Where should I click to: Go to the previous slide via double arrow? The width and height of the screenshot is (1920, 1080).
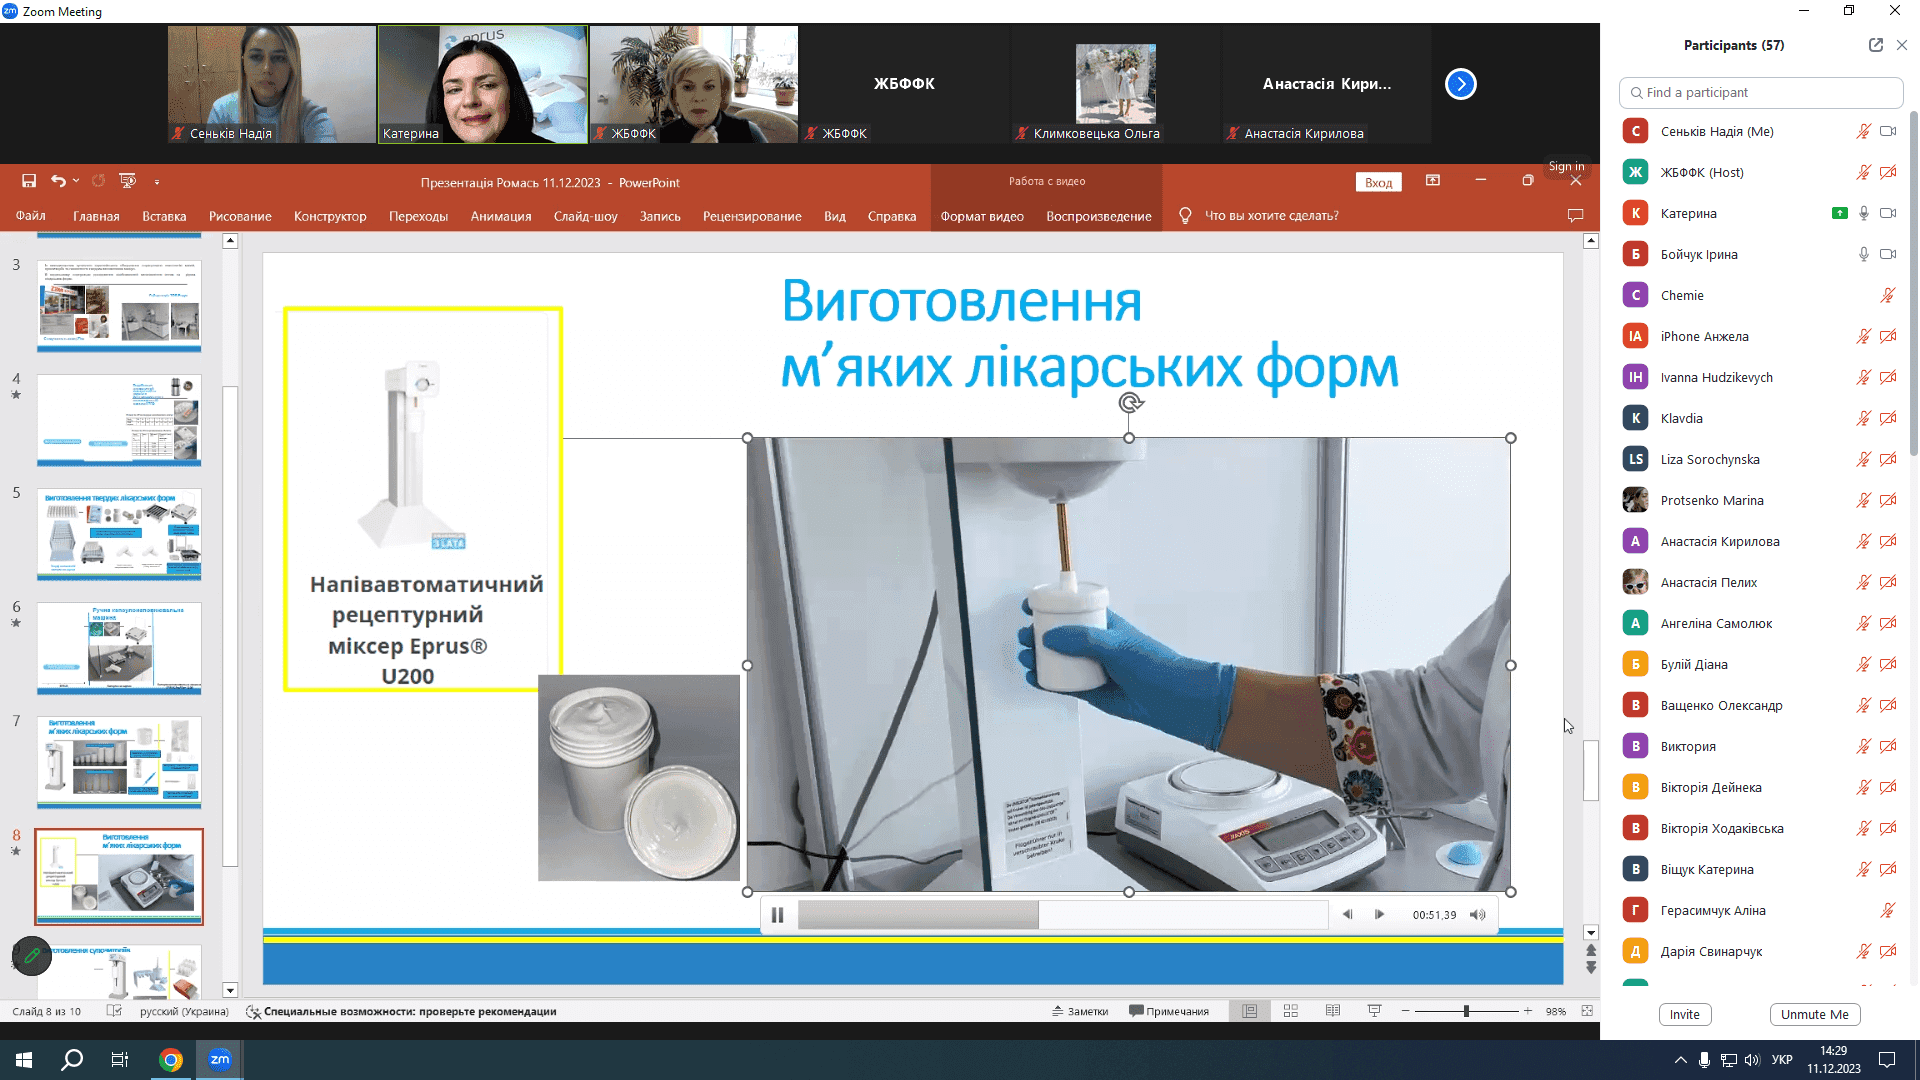point(1591,950)
